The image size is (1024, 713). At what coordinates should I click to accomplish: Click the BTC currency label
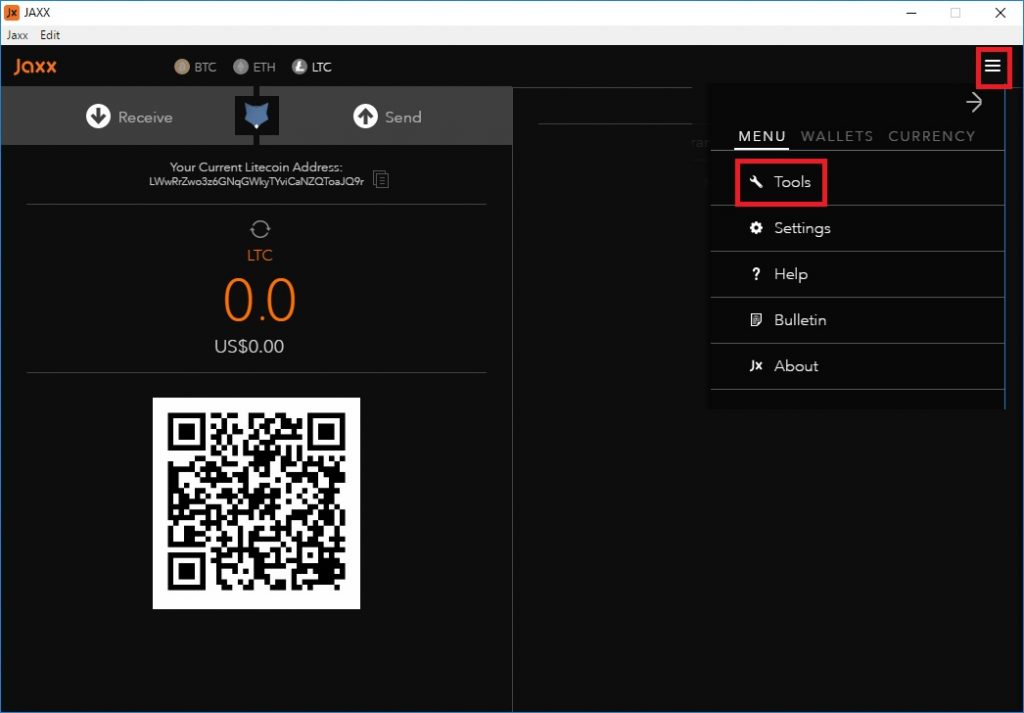click(205, 67)
